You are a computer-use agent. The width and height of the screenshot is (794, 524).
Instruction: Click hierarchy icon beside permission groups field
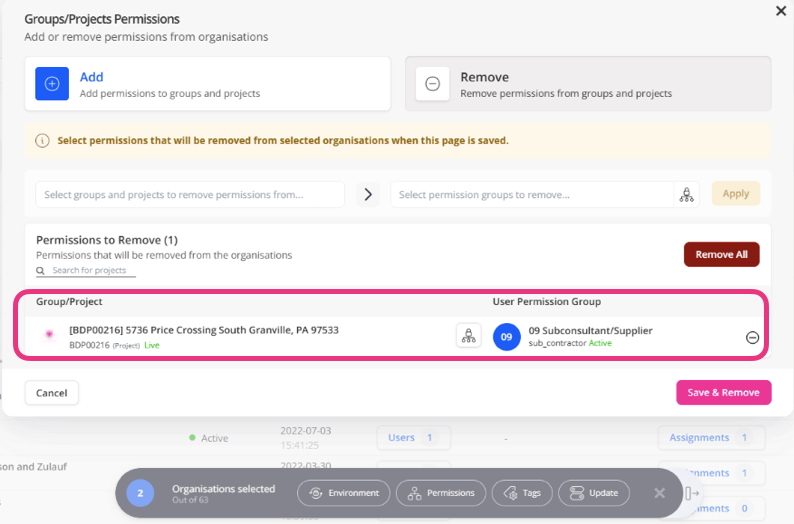click(687, 194)
